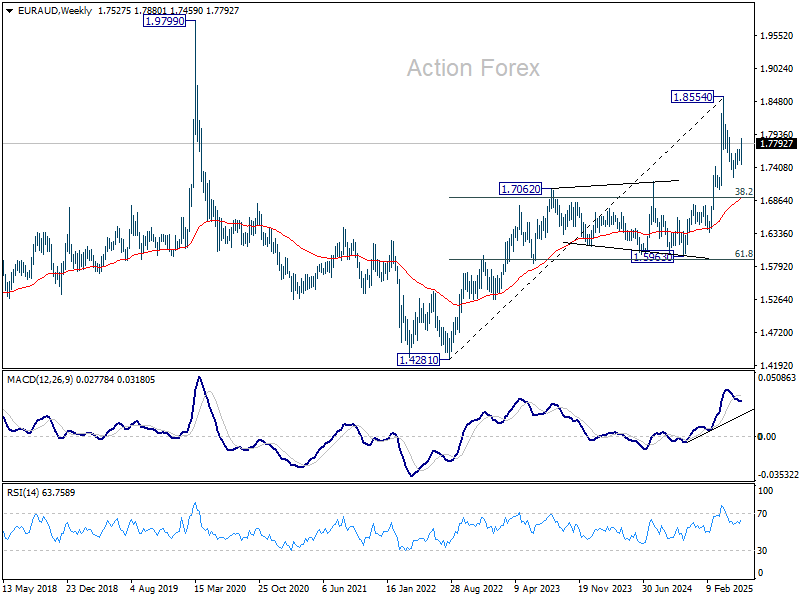Image resolution: width=800 pixels, height=600 pixels.
Task: Click the 30 Jun 2024 date label
Action: tap(667, 588)
